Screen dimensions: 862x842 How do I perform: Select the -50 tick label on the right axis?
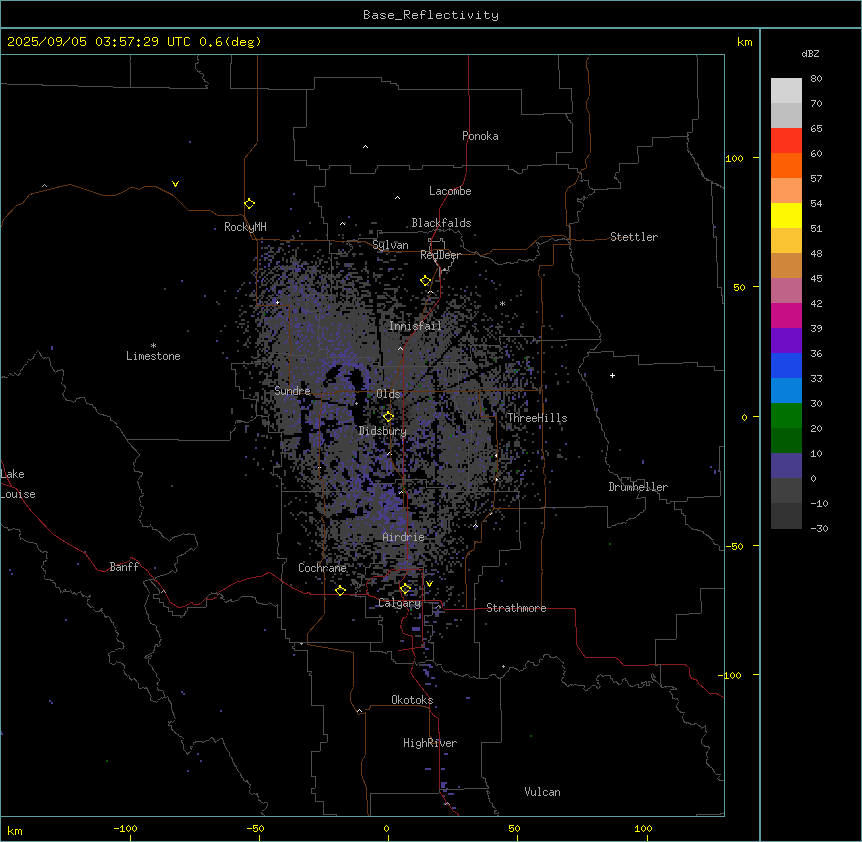(x=734, y=546)
